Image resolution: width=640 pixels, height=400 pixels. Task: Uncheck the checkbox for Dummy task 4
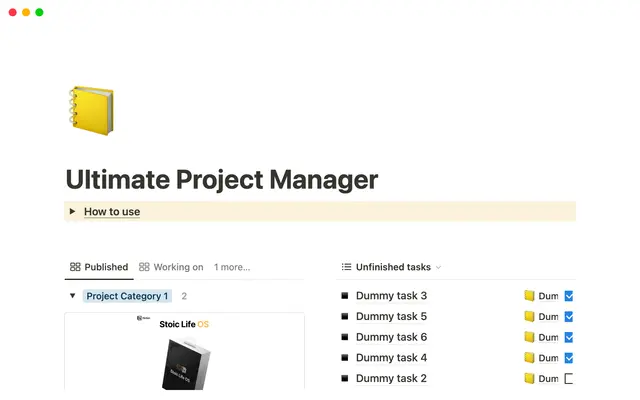(569, 358)
